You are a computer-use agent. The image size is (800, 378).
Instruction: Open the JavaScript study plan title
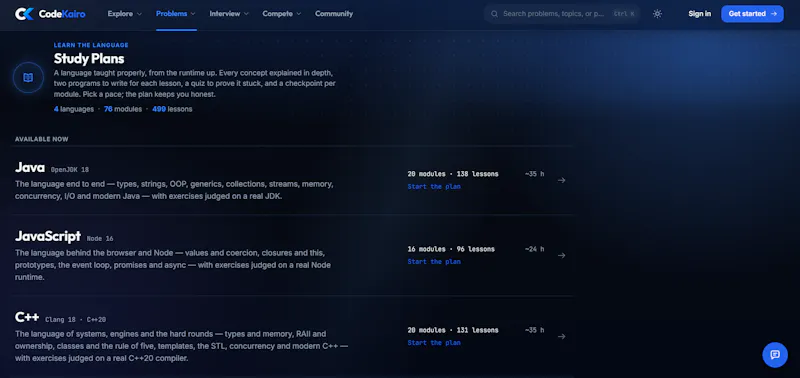coord(48,236)
